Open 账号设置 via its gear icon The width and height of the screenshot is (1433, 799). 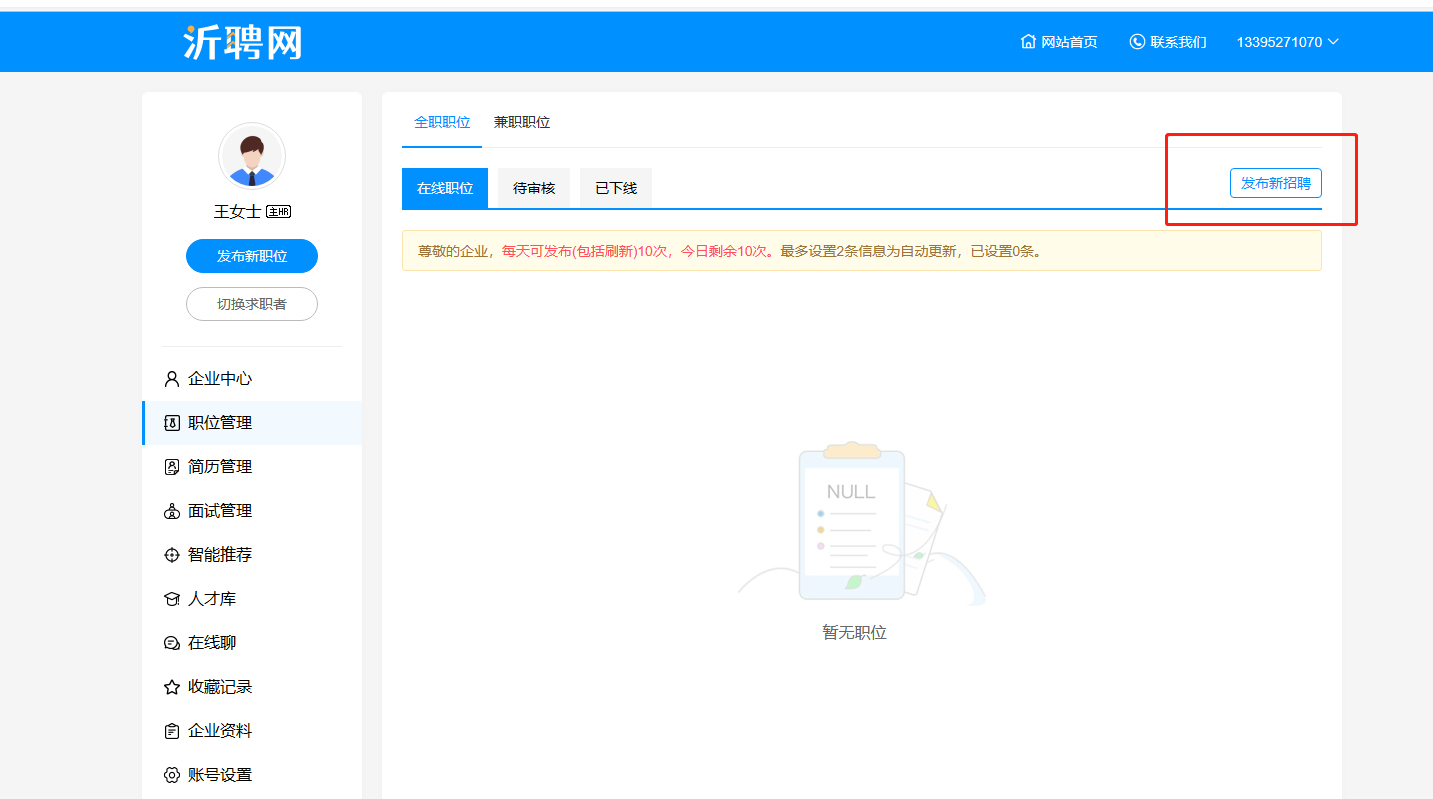pos(171,775)
